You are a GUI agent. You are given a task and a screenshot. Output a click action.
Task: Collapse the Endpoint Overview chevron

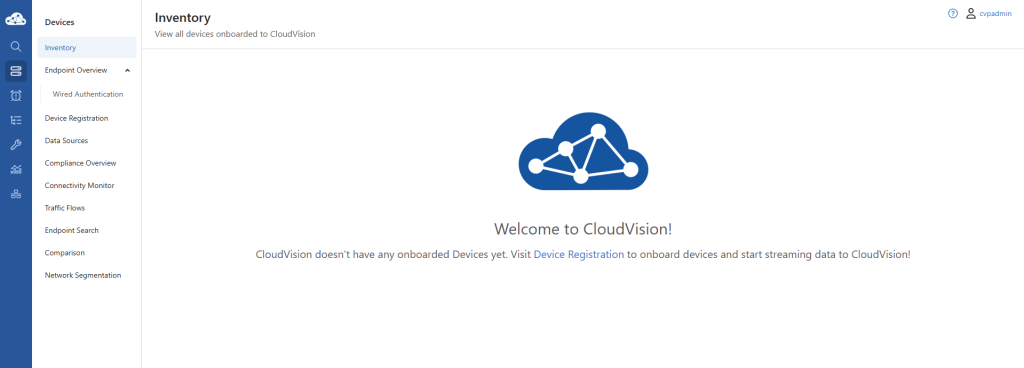click(x=127, y=70)
